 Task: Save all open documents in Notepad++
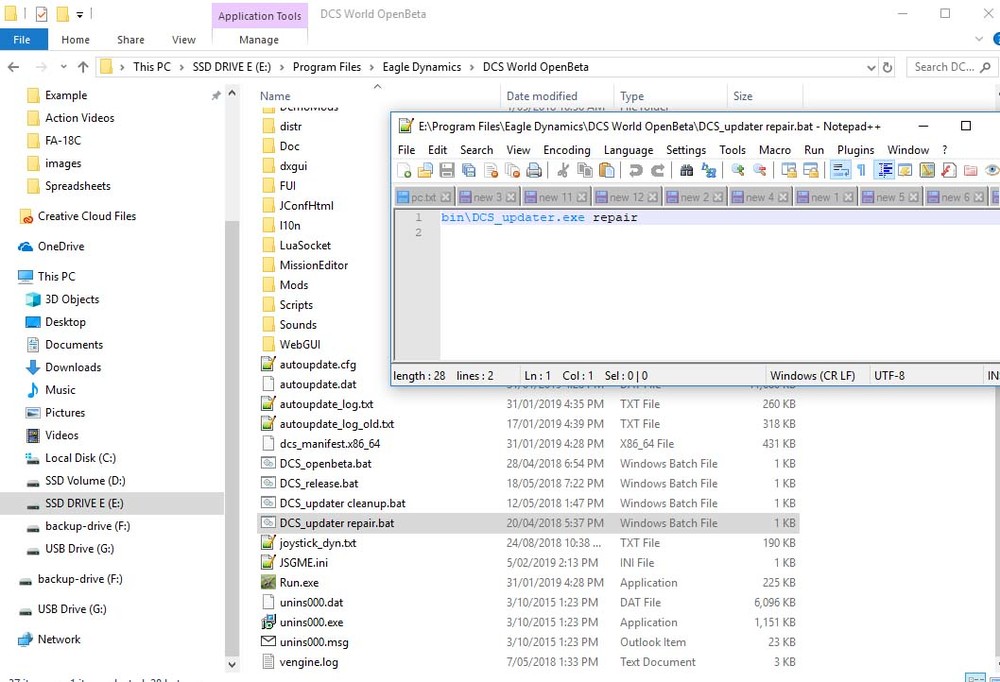point(469,170)
